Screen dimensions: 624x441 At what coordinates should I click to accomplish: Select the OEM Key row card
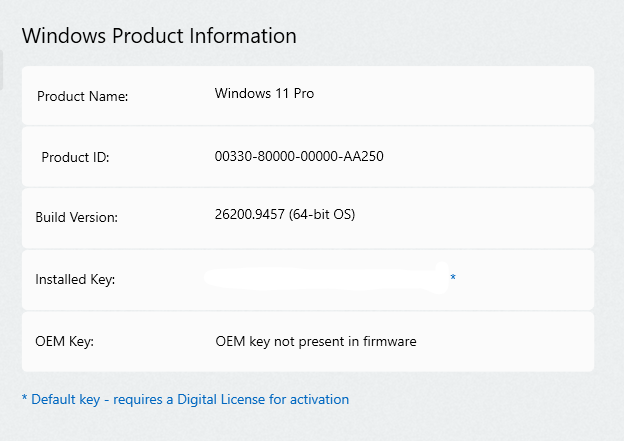coord(308,342)
